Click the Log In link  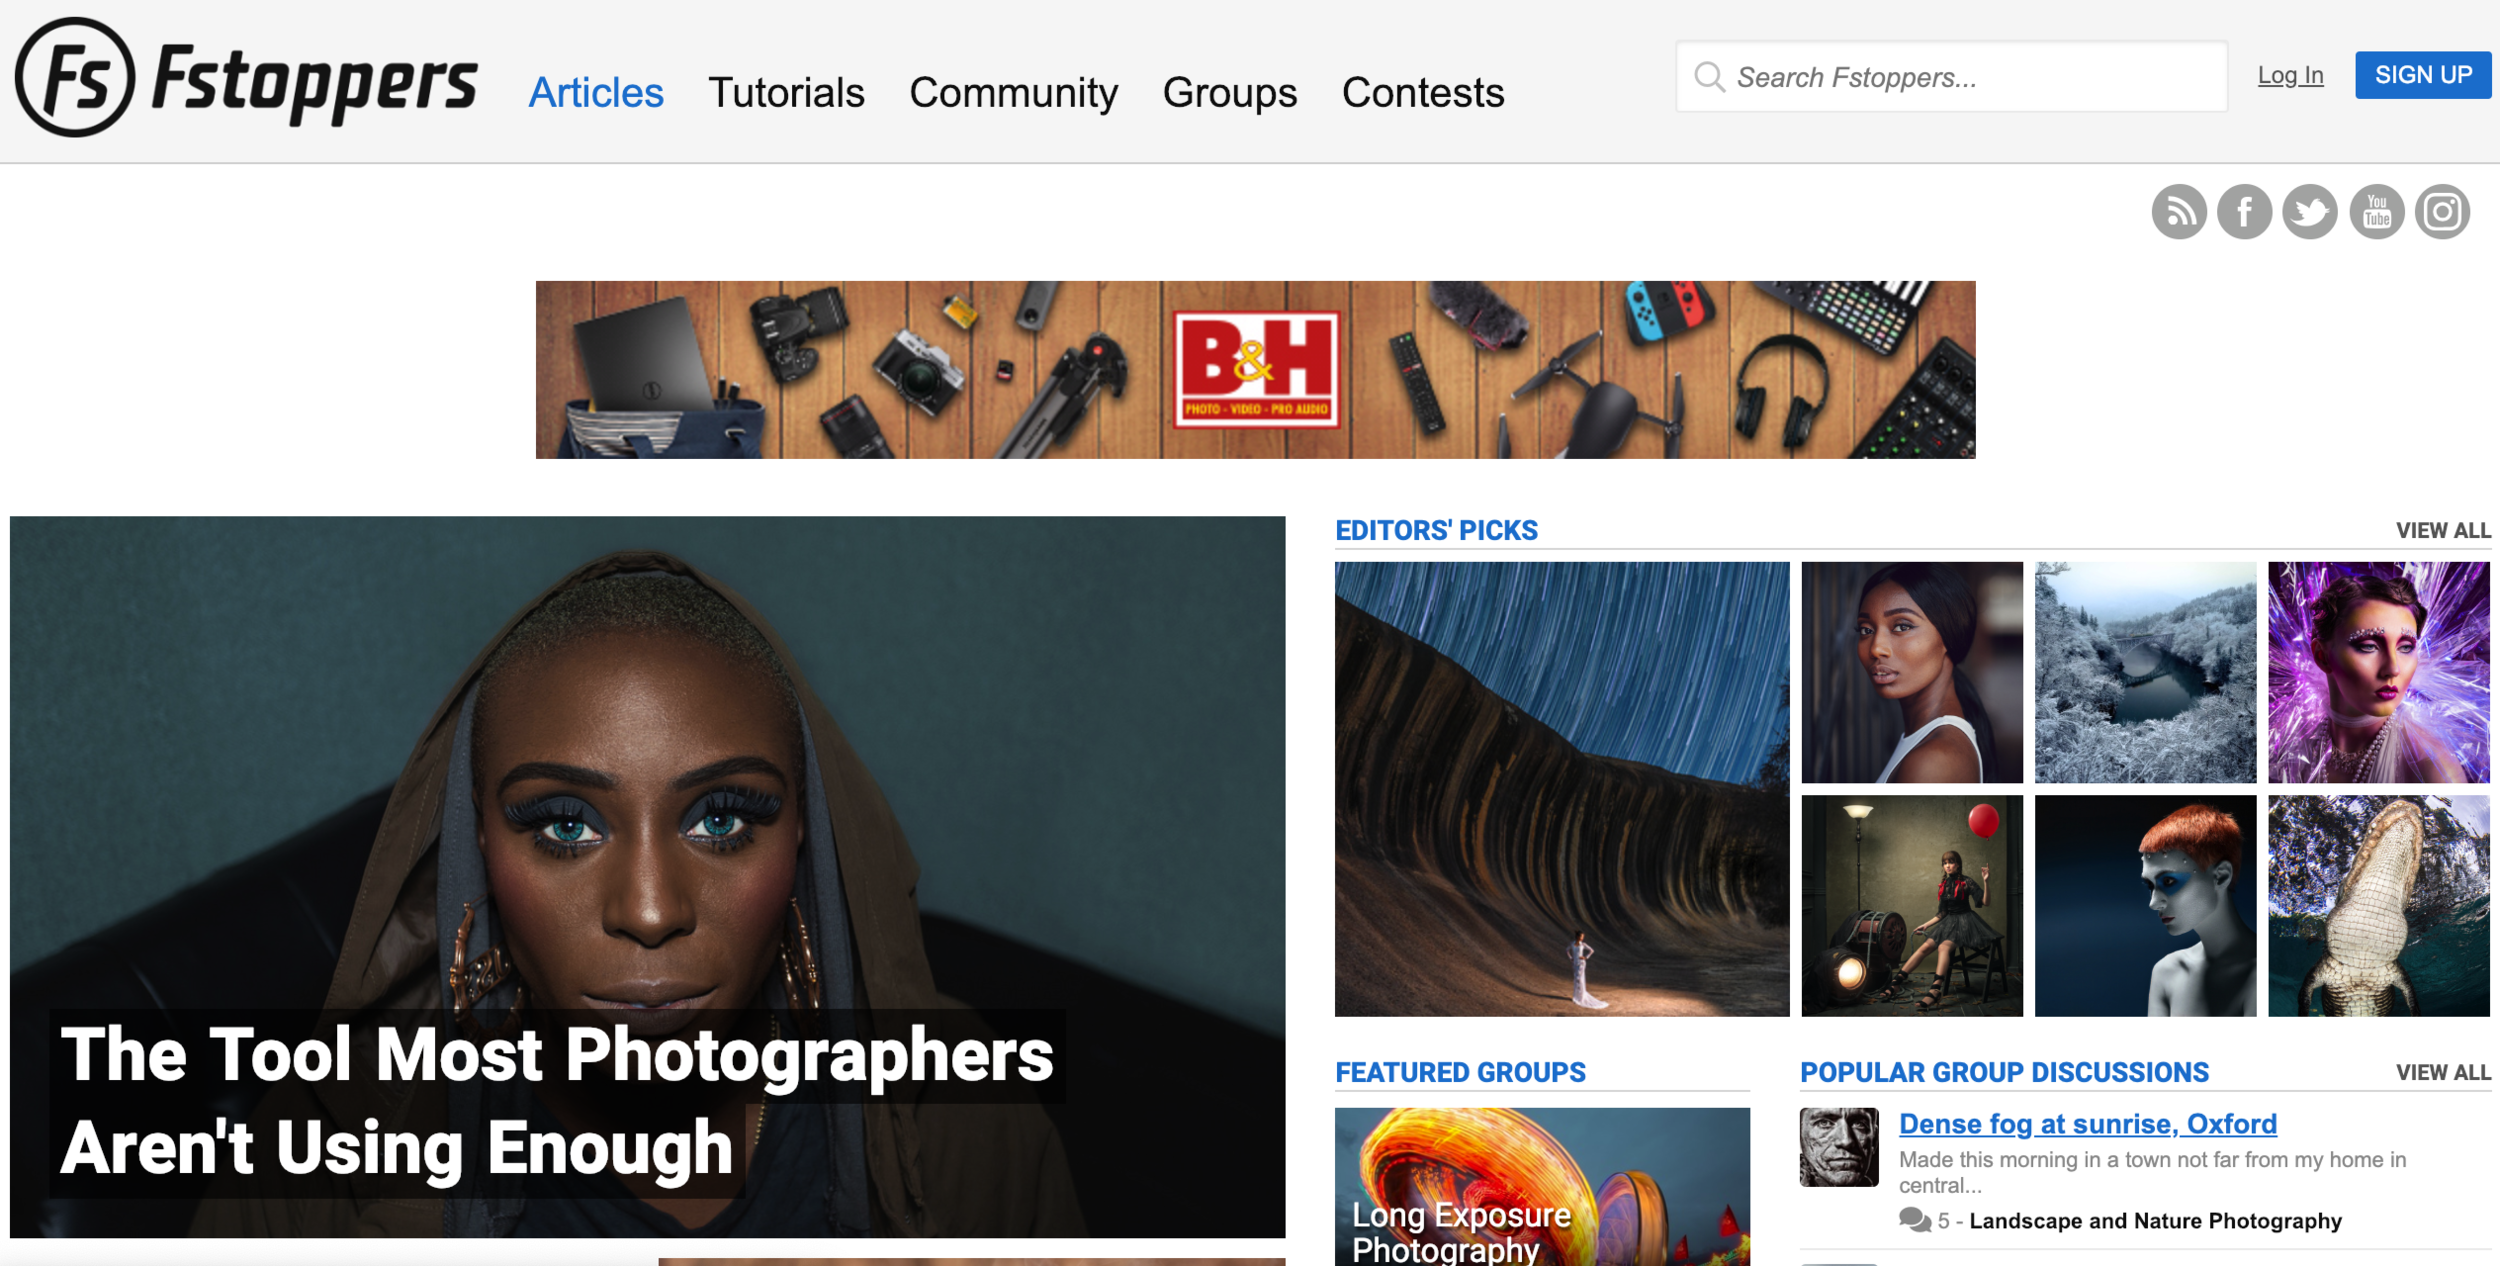click(2290, 75)
